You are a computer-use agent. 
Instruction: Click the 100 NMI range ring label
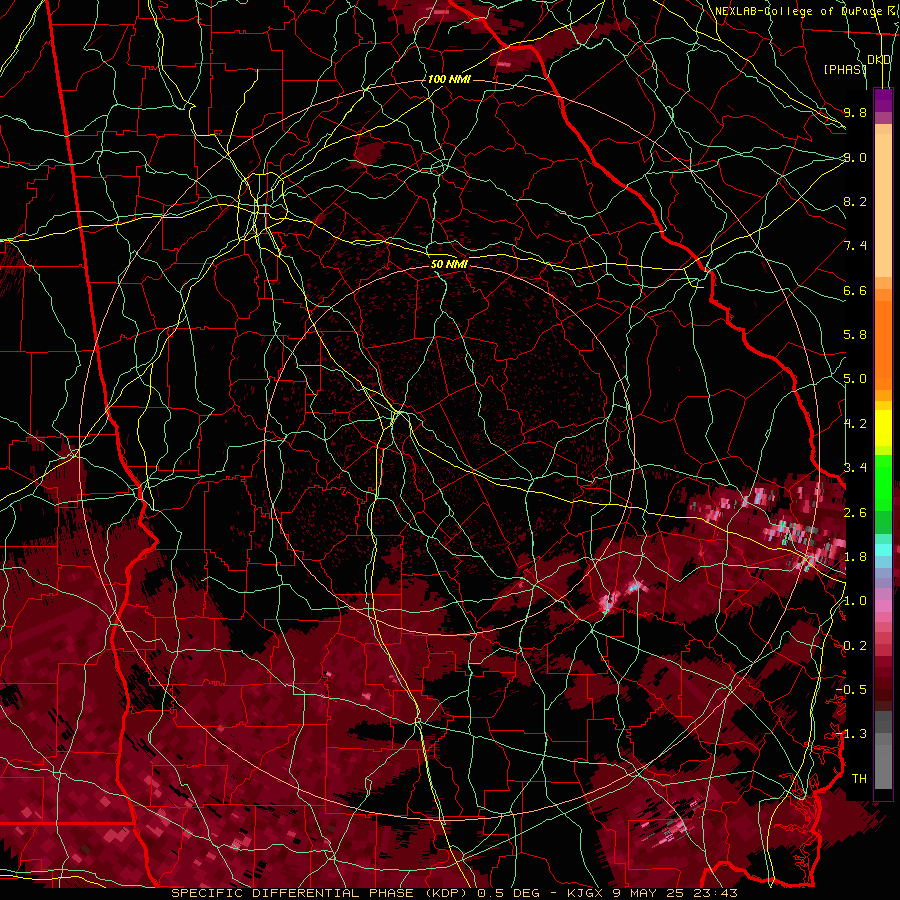(x=449, y=79)
